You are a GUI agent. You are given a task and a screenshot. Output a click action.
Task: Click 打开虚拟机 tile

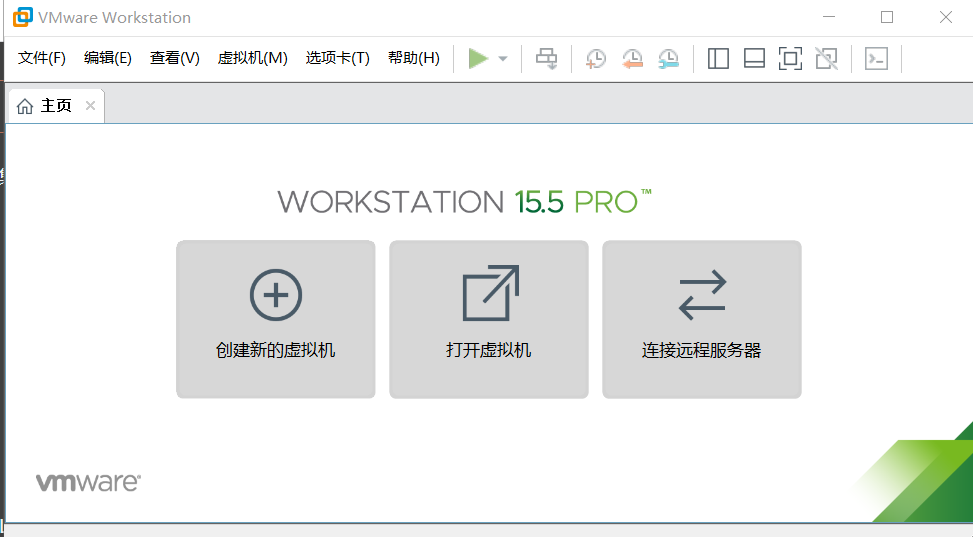tap(489, 319)
